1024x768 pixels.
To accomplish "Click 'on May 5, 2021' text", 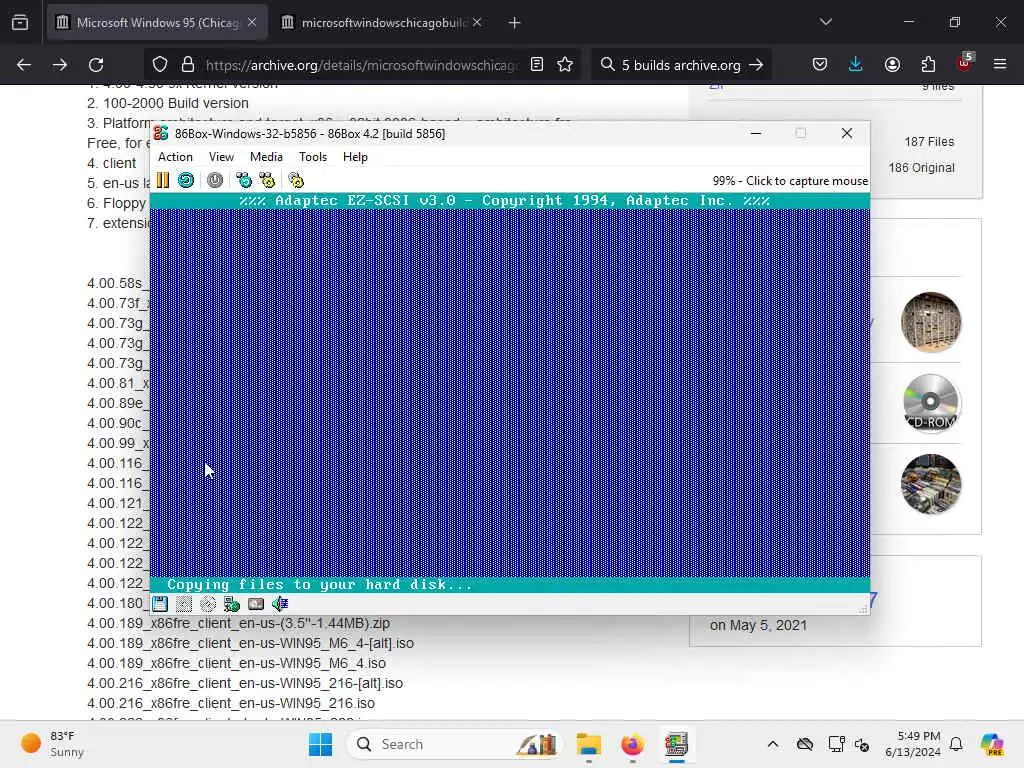I will [x=758, y=625].
